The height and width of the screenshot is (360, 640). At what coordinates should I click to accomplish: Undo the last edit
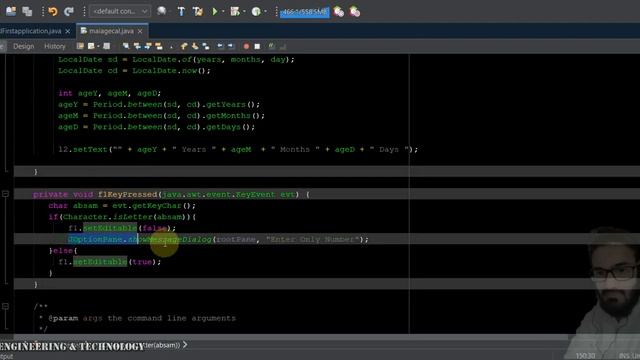pos(53,11)
